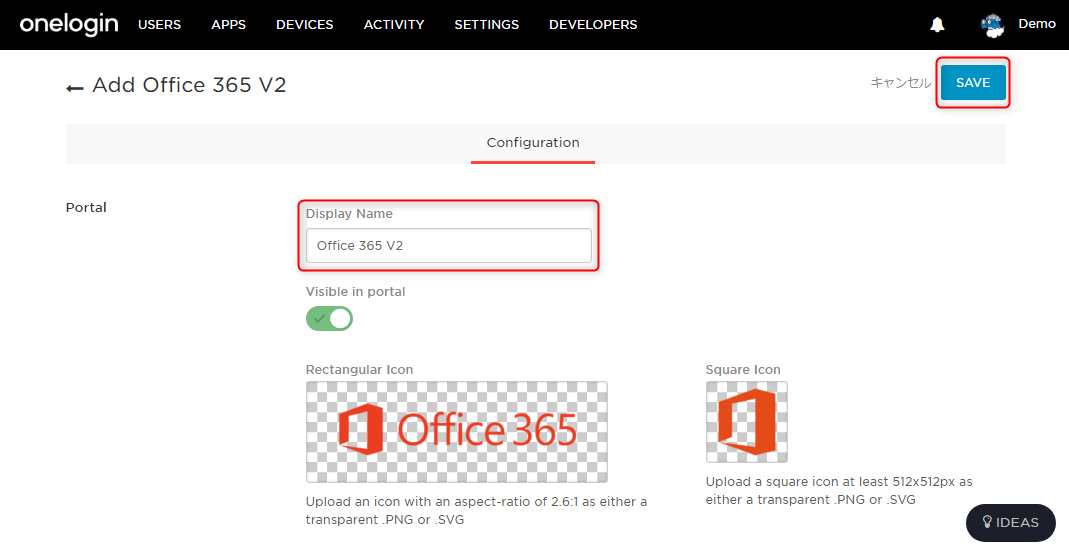Click the Office 365 rectangular icon
Screen dimensions: 1069x546
coord(457,432)
